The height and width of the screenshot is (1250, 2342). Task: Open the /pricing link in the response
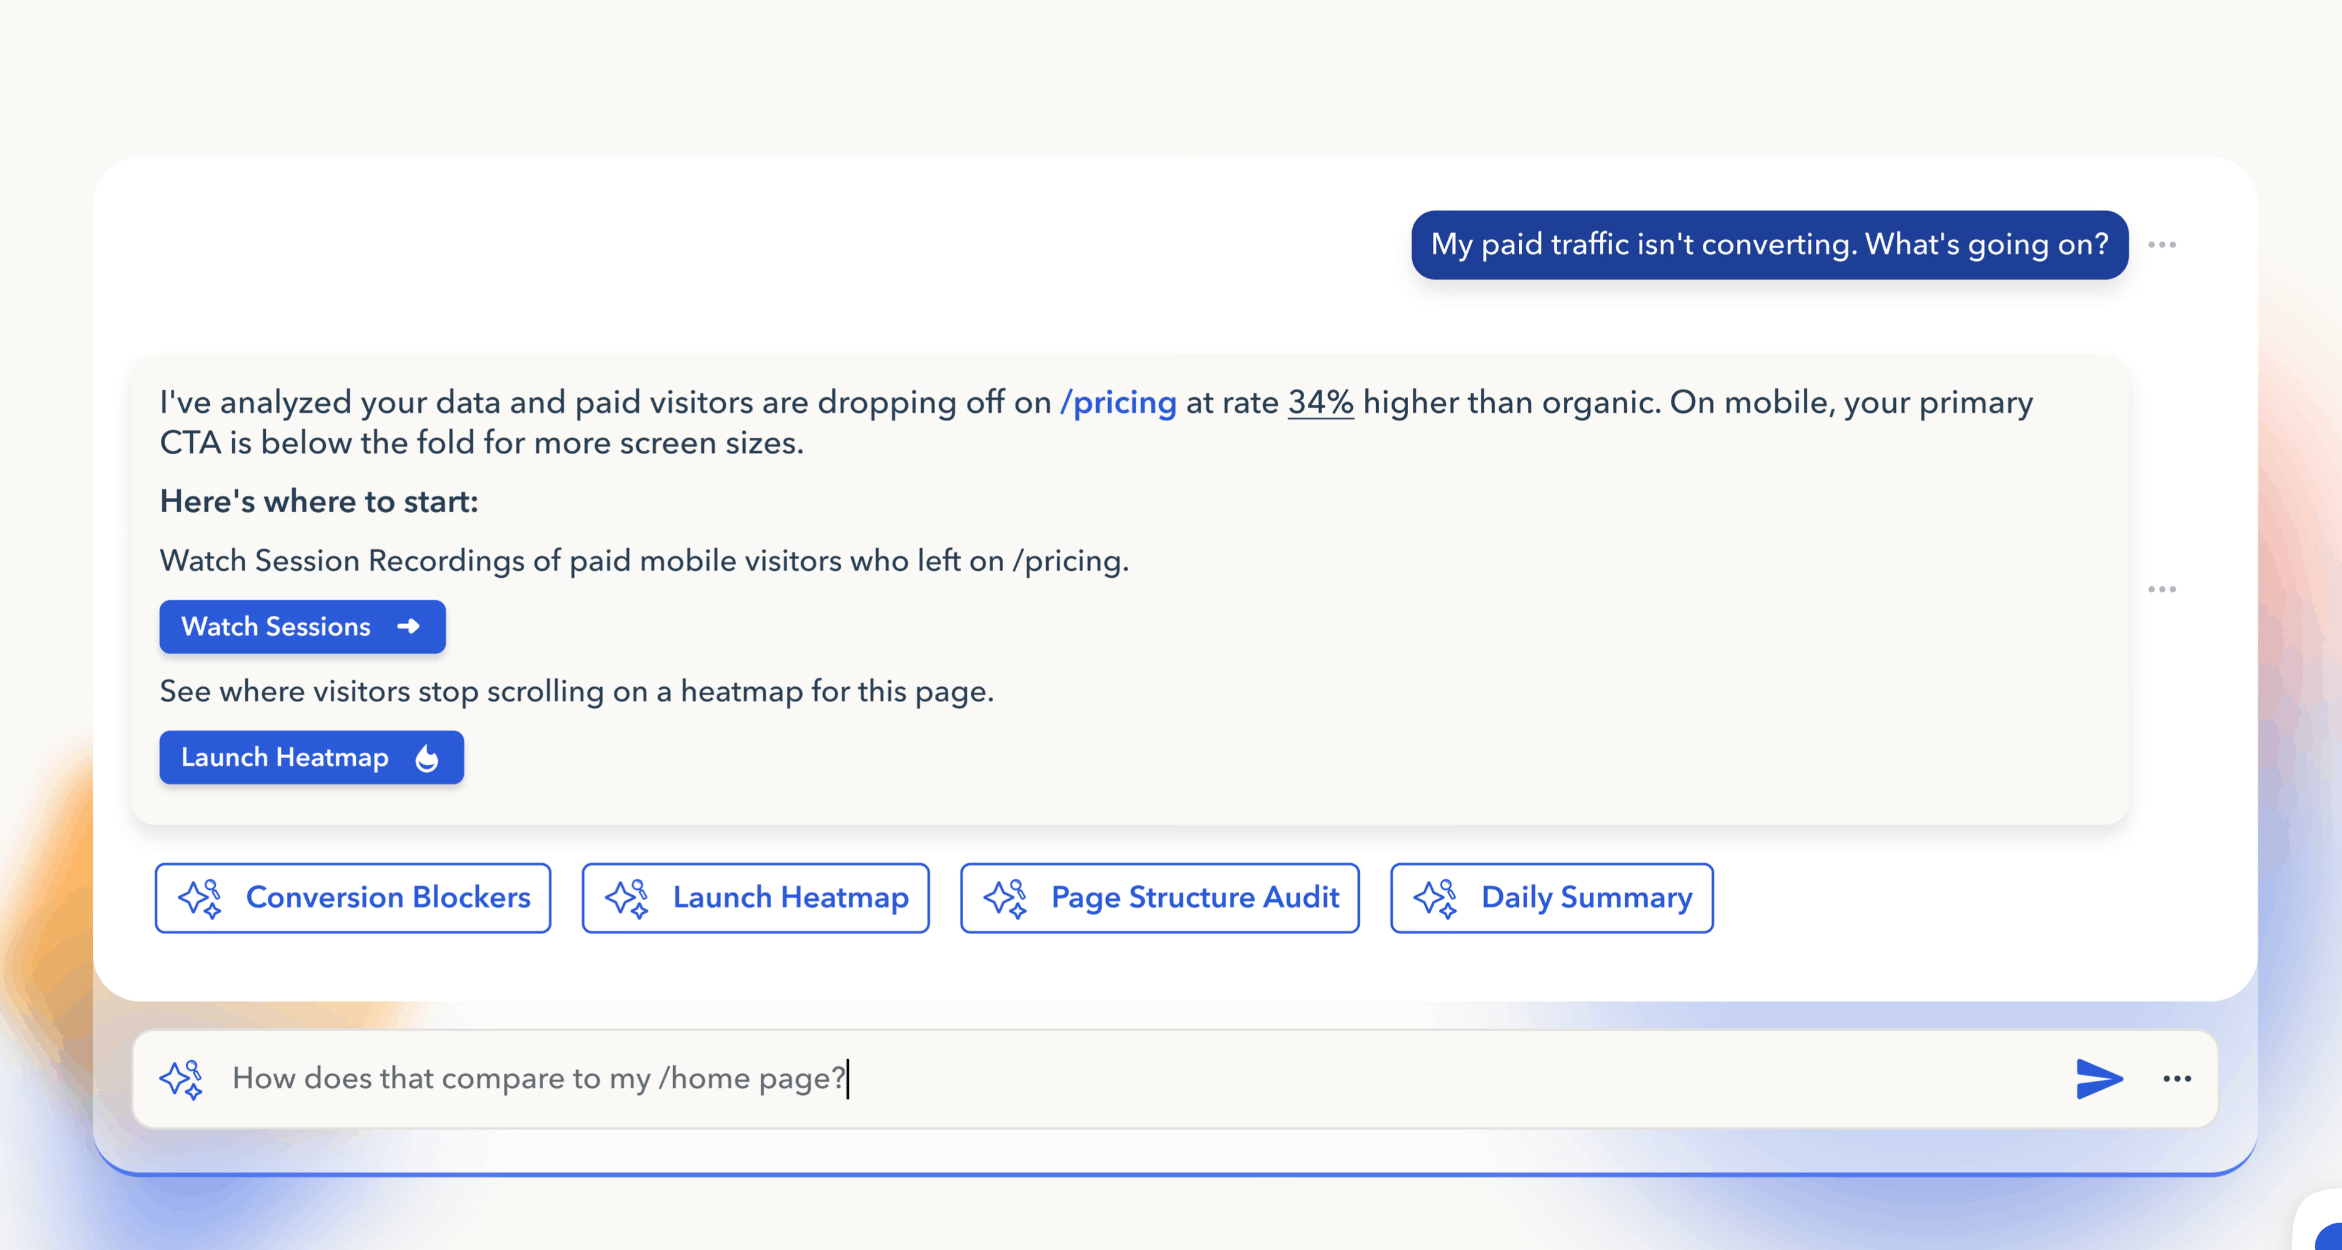pos(1118,402)
